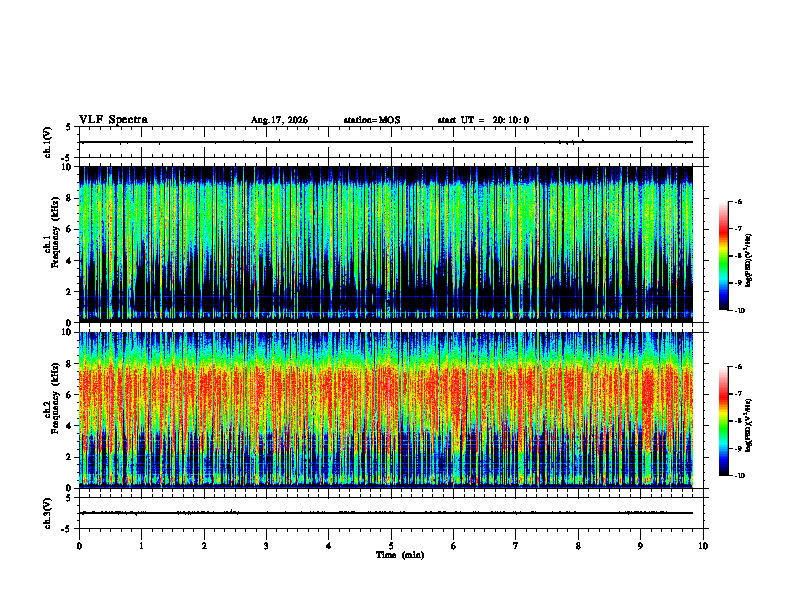Click the ch.3 voltage waveform trace
Screen dimensions: 792x612
point(386,513)
